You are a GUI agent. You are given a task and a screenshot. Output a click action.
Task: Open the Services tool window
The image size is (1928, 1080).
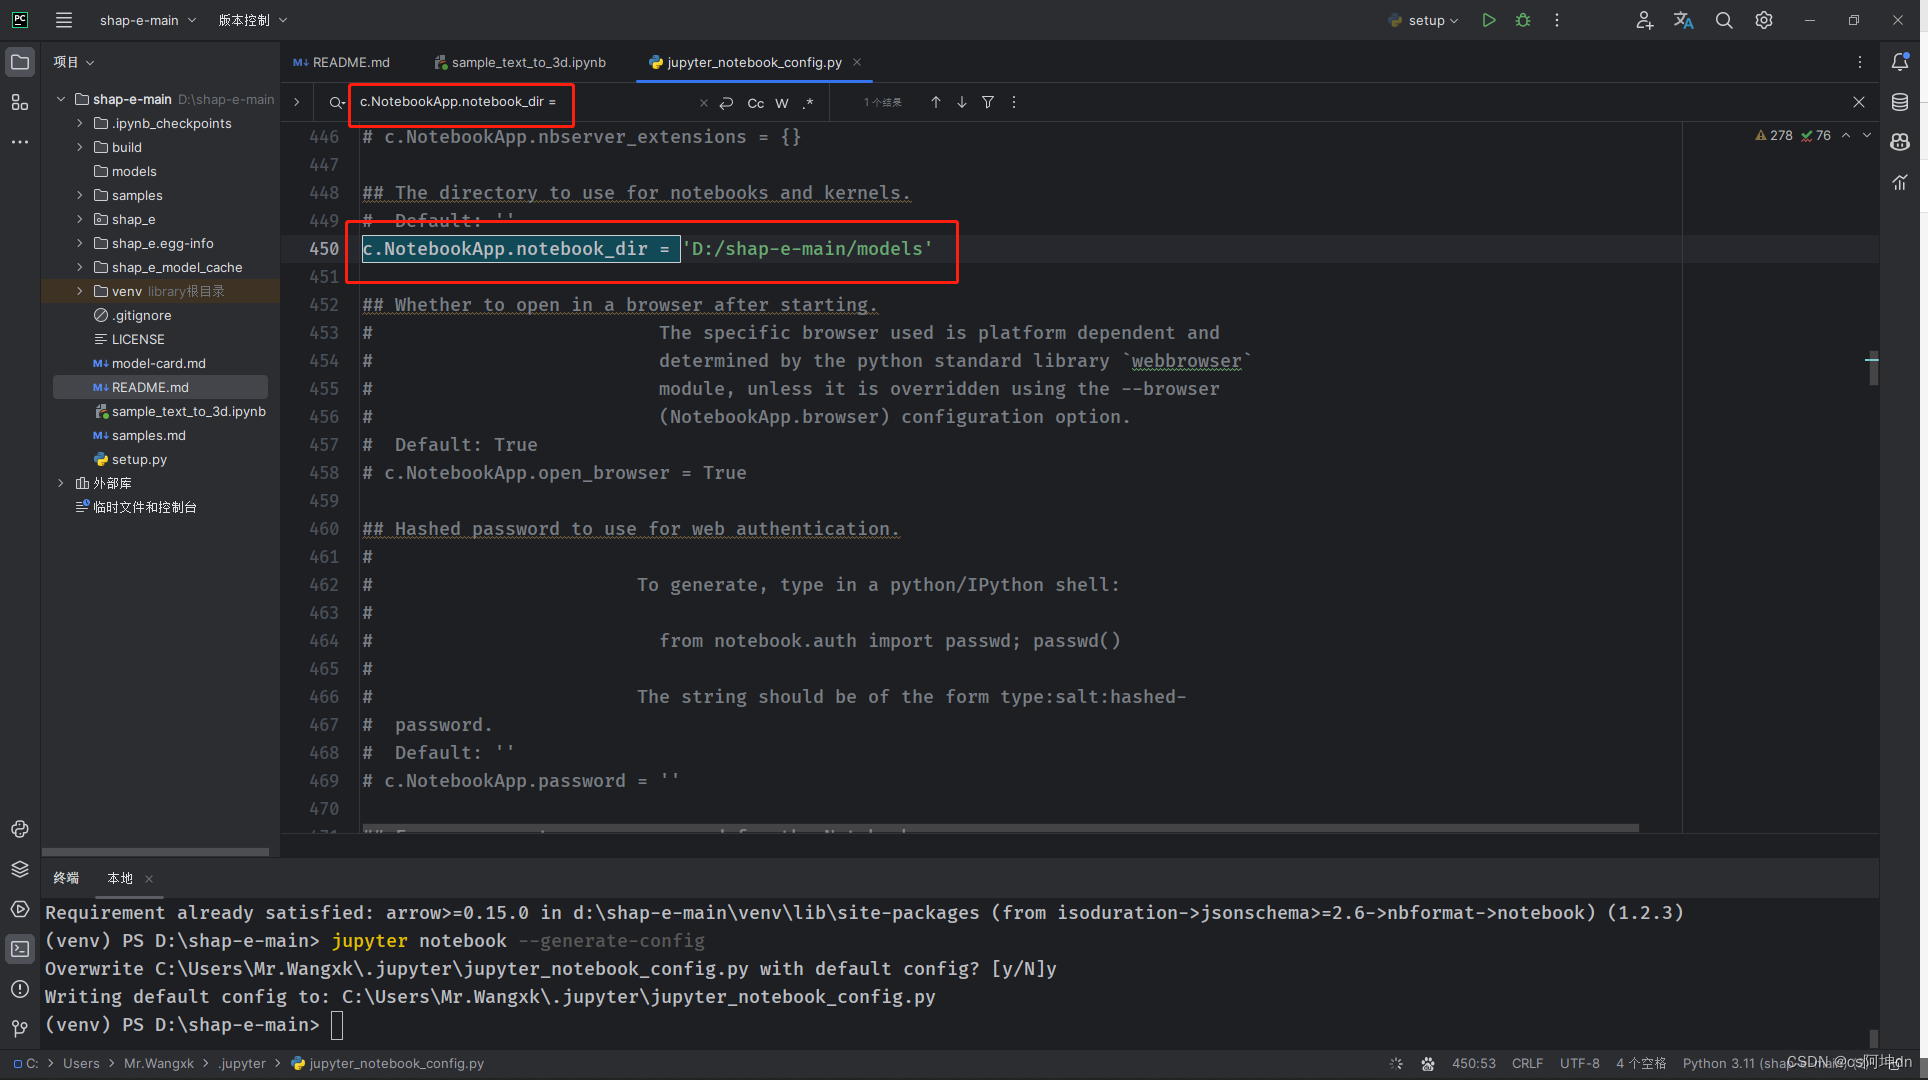click(x=20, y=908)
